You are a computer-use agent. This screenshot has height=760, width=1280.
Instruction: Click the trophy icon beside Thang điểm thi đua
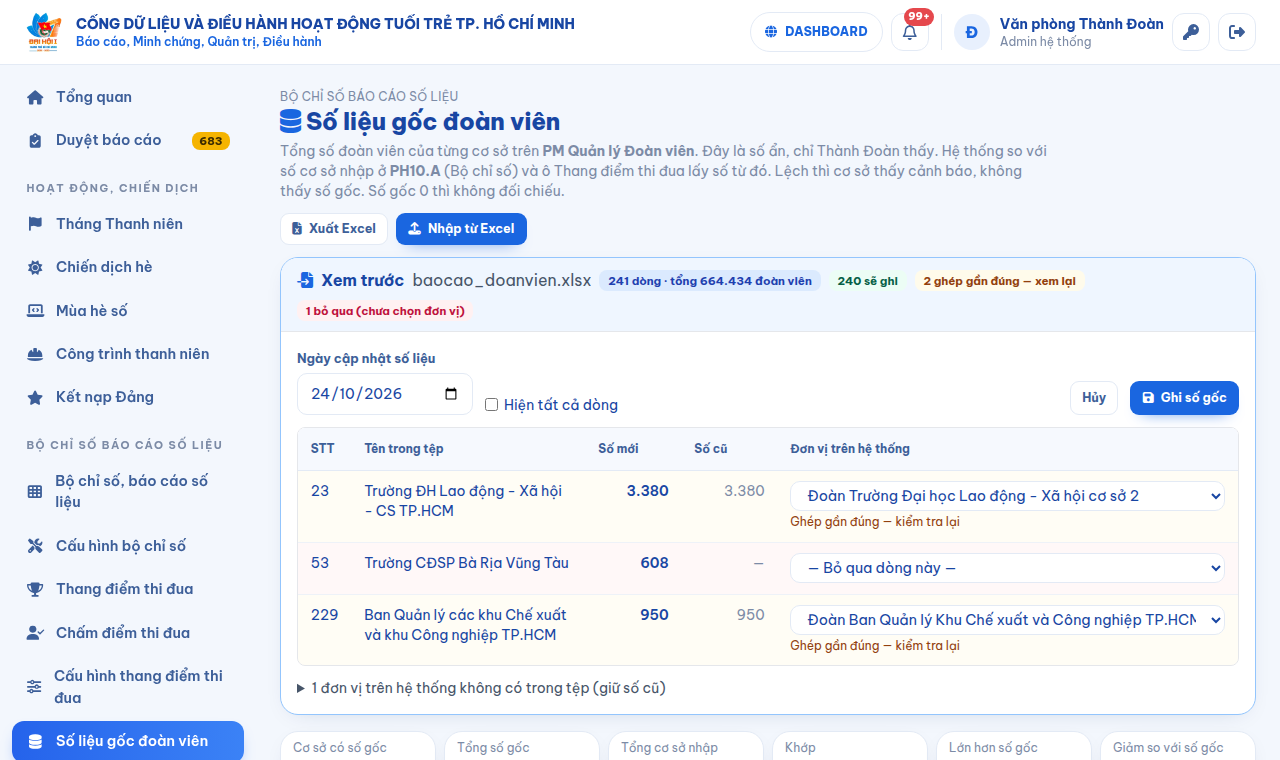35,589
